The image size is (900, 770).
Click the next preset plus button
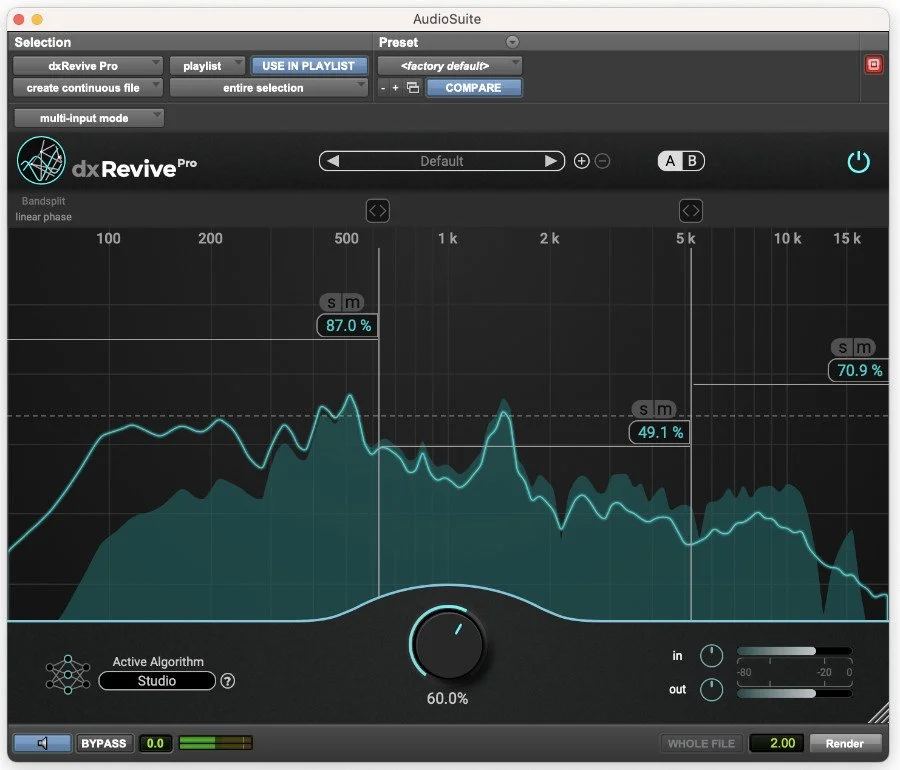(x=395, y=88)
